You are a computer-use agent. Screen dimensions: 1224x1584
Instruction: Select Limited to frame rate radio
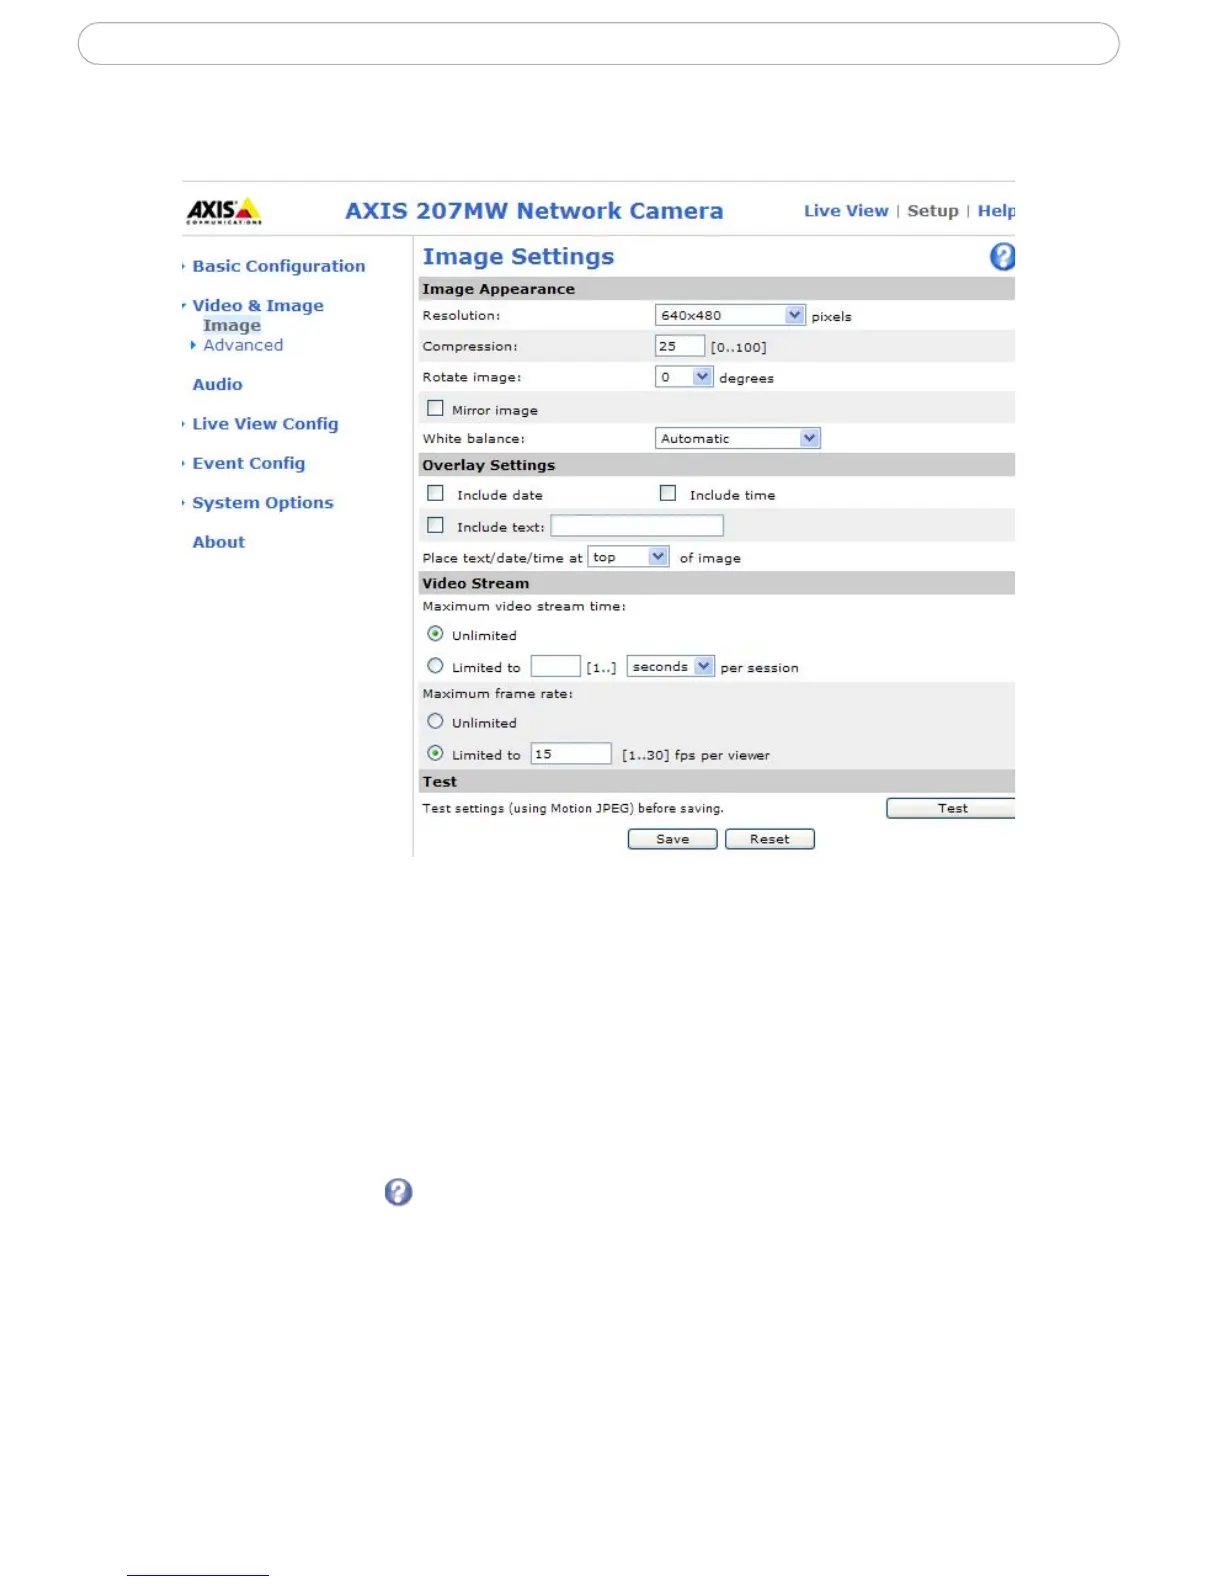click(x=435, y=753)
